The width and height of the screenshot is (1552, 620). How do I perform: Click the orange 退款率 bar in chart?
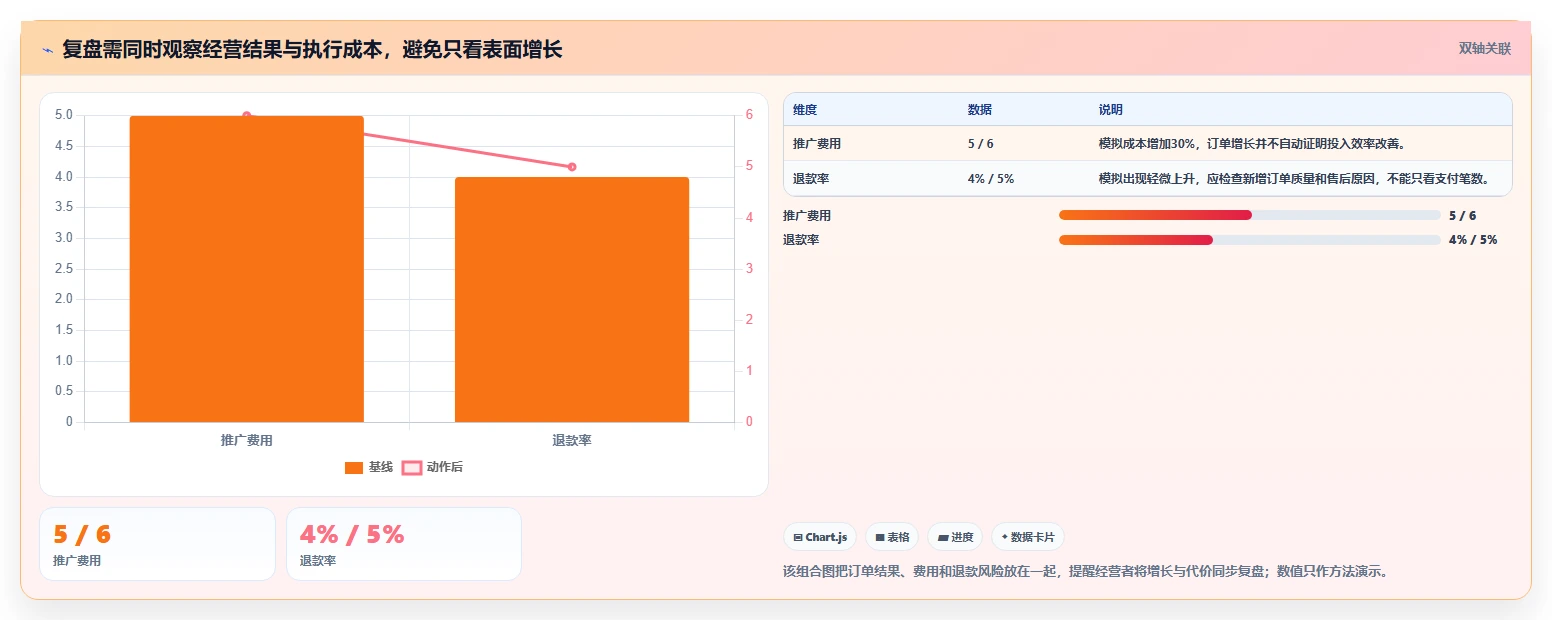click(572, 300)
